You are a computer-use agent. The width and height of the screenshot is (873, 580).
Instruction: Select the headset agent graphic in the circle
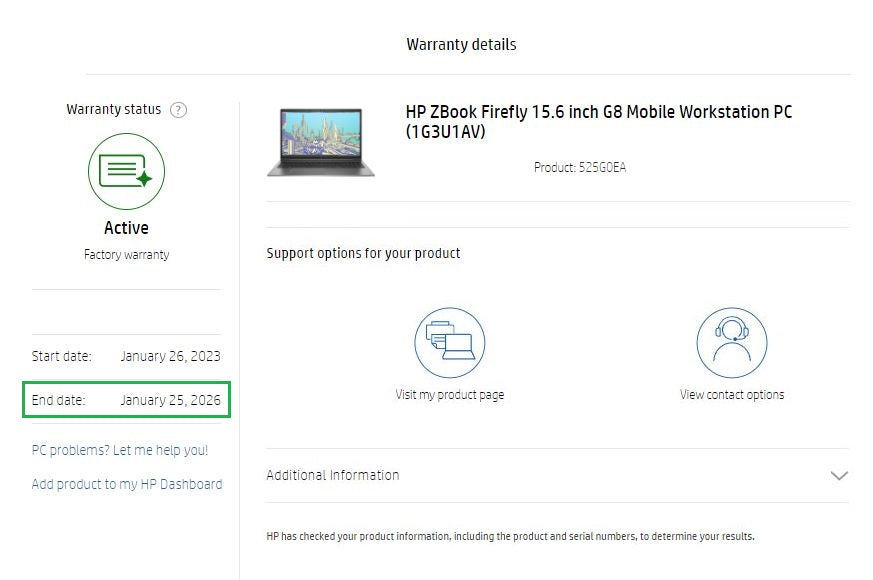coord(732,341)
